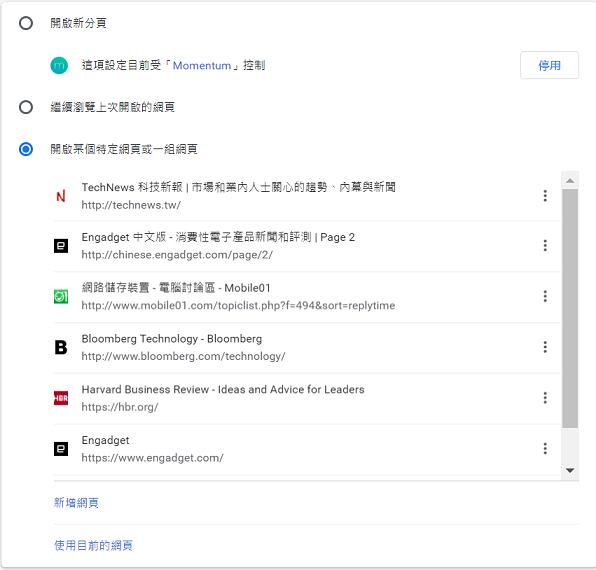Click the TechNews red N favicon
This screenshot has width=596, height=570.
click(x=61, y=196)
